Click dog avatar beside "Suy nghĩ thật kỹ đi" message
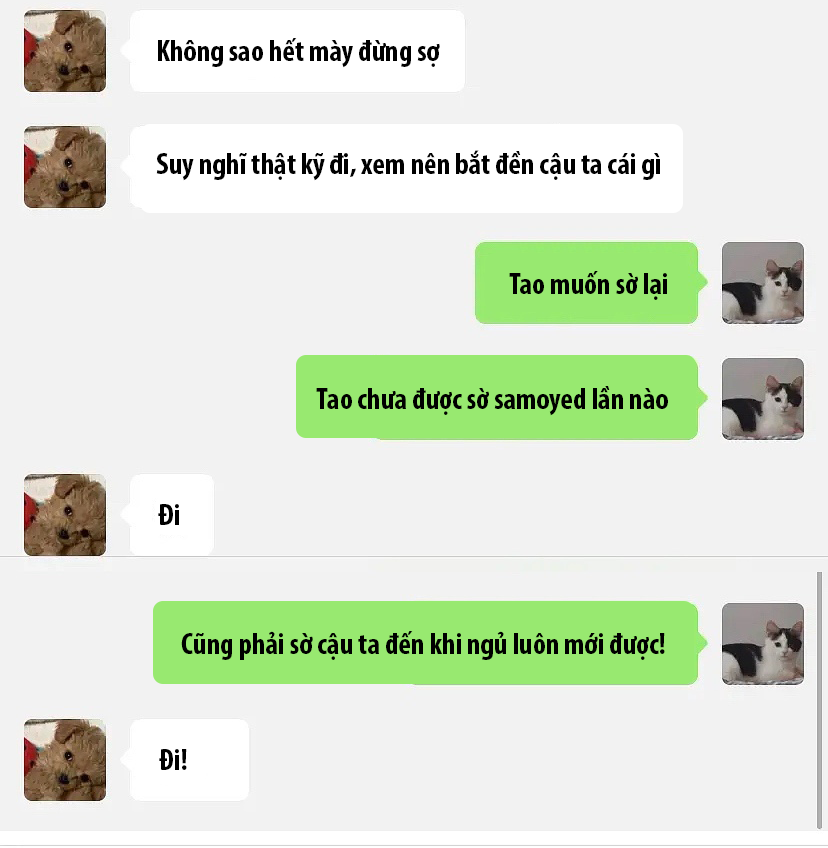 coord(65,167)
